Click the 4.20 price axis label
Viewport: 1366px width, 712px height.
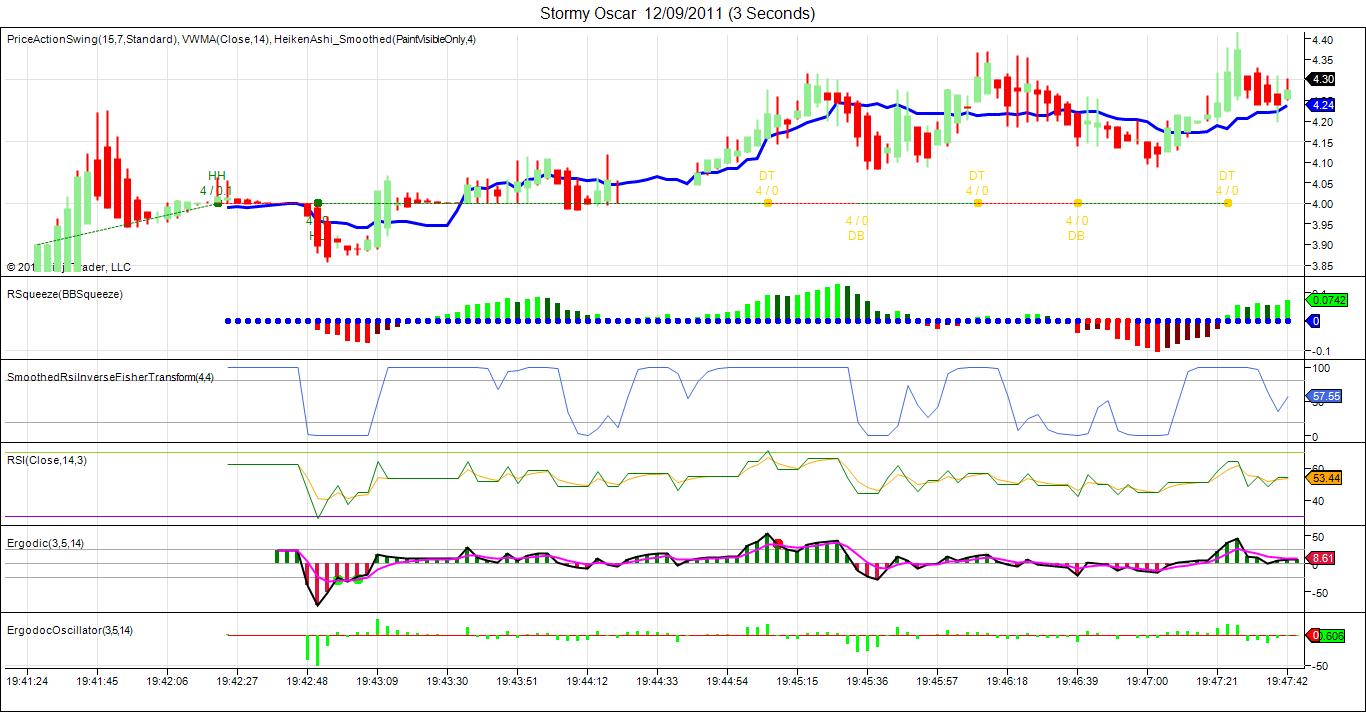(1321, 122)
